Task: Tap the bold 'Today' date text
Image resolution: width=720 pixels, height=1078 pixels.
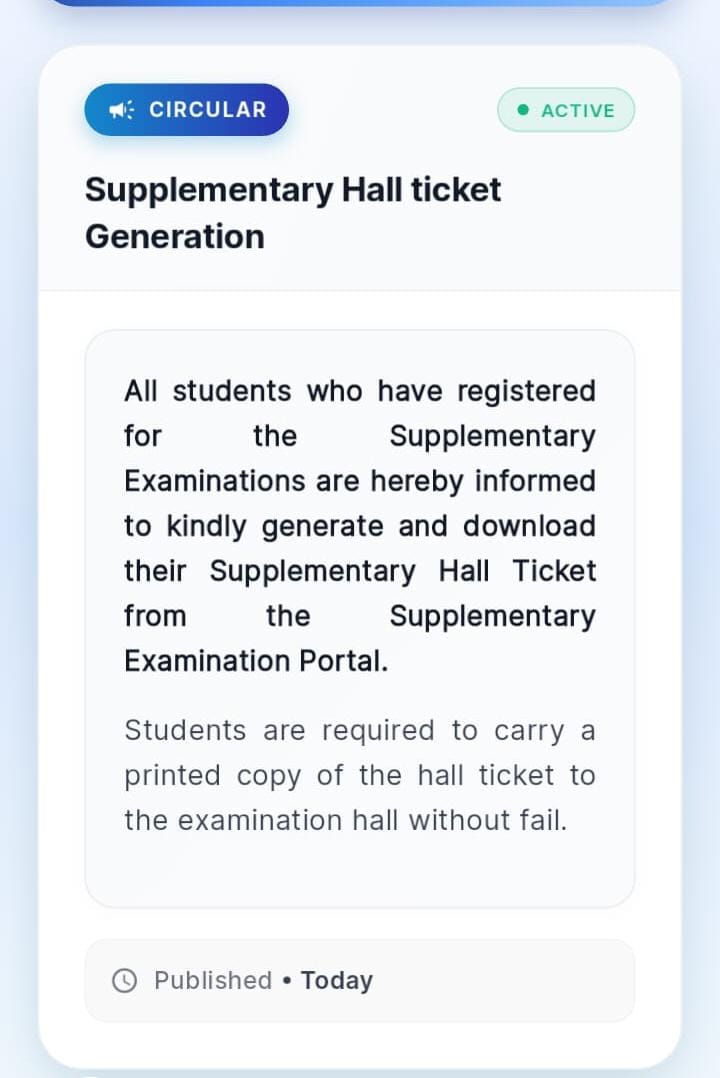Action: (337, 981)
